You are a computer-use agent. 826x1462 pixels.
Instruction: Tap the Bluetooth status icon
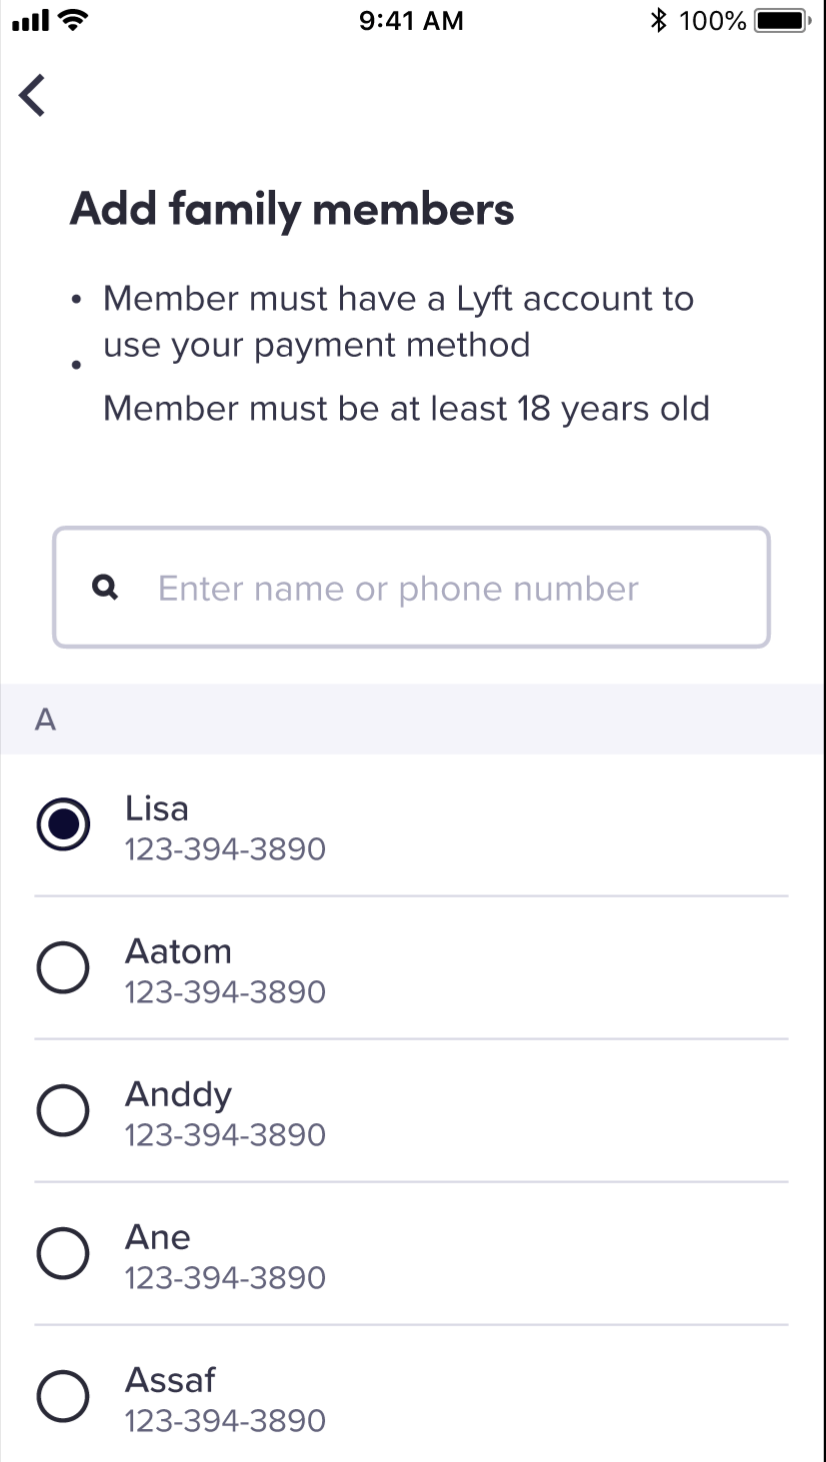(658, 20)
